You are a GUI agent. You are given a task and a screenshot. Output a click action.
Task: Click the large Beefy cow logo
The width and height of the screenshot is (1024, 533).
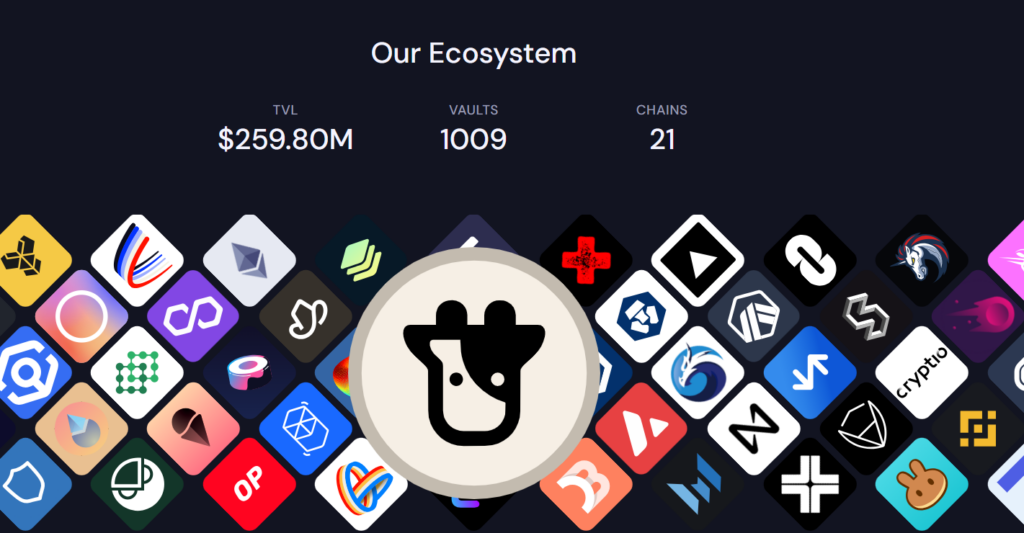(474, 372)
